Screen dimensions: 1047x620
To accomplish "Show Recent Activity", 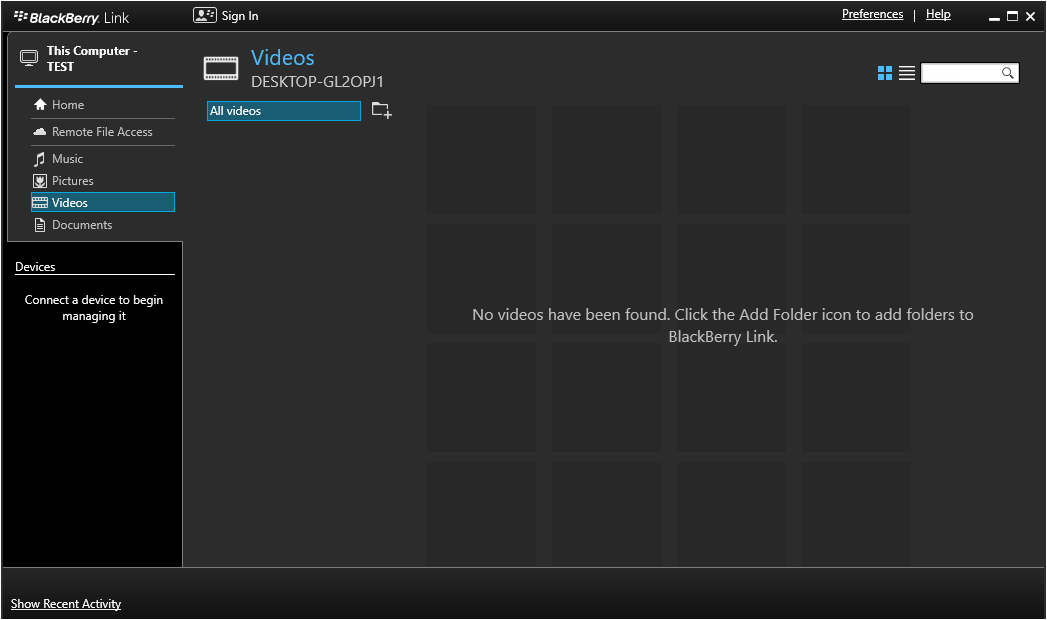I will pos(66,604).
